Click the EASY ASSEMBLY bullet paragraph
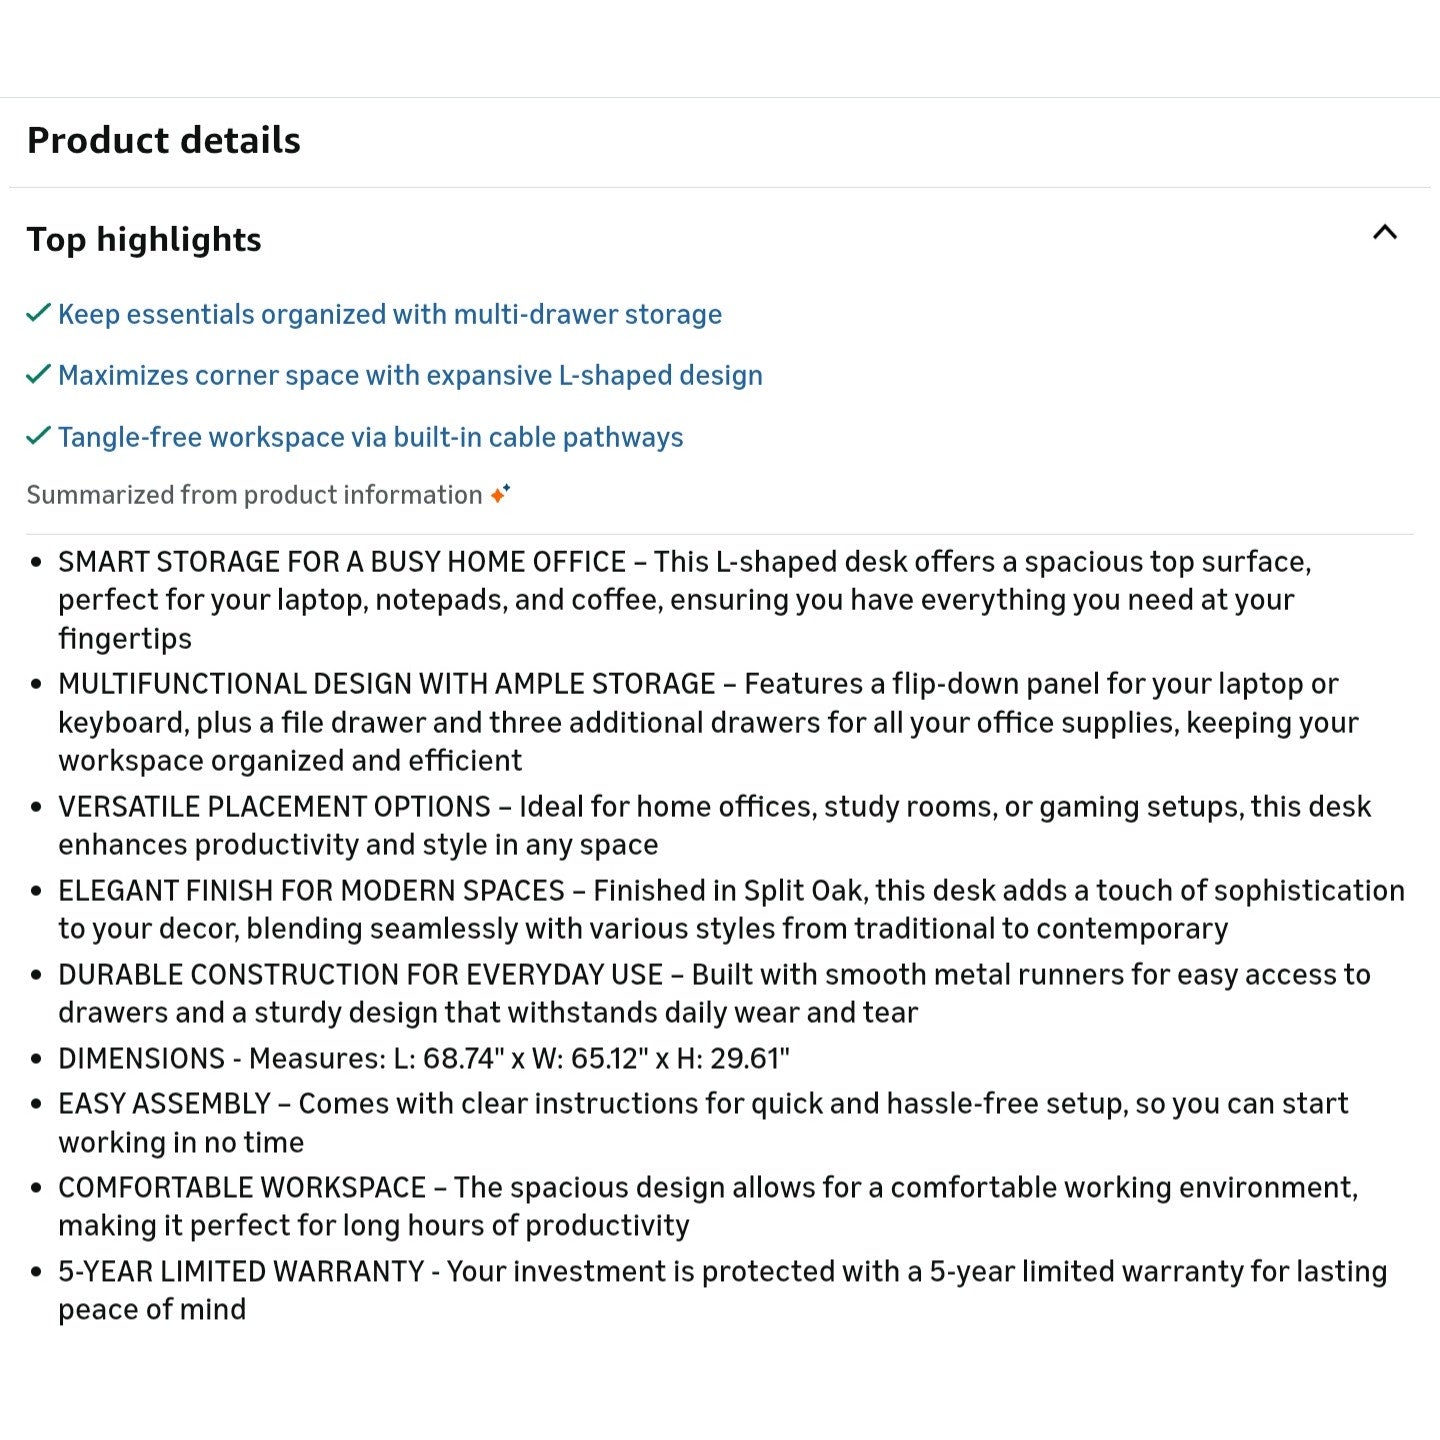 point(702,1122)
